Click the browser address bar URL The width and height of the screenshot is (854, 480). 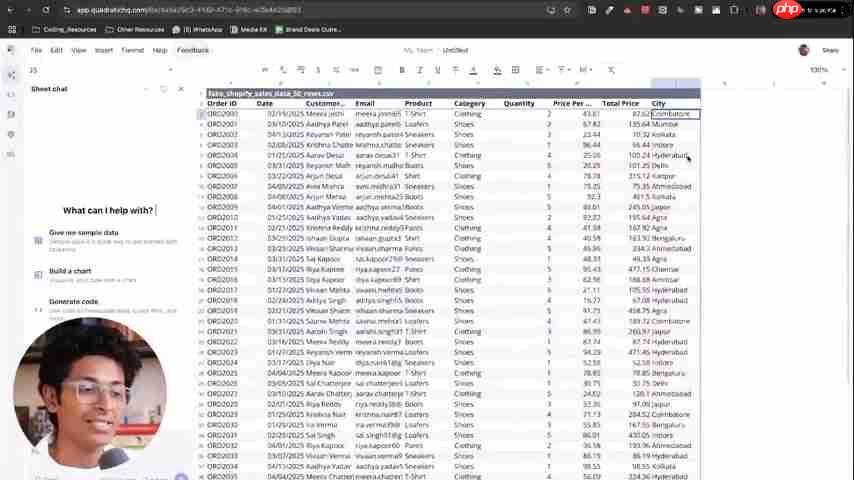click(189, 10)
